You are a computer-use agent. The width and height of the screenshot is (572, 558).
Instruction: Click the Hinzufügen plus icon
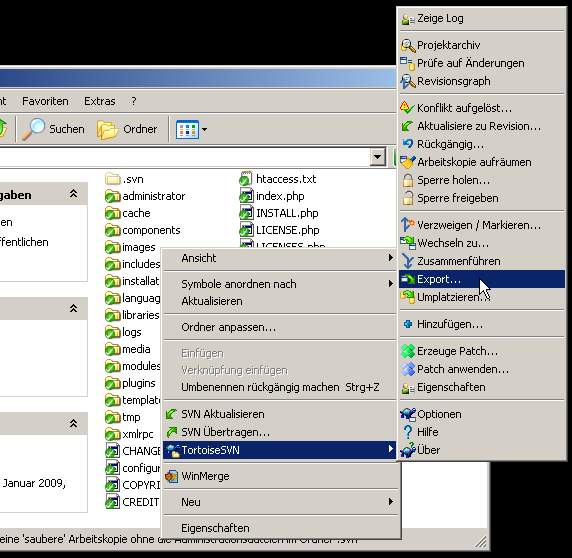pos(408,324)
